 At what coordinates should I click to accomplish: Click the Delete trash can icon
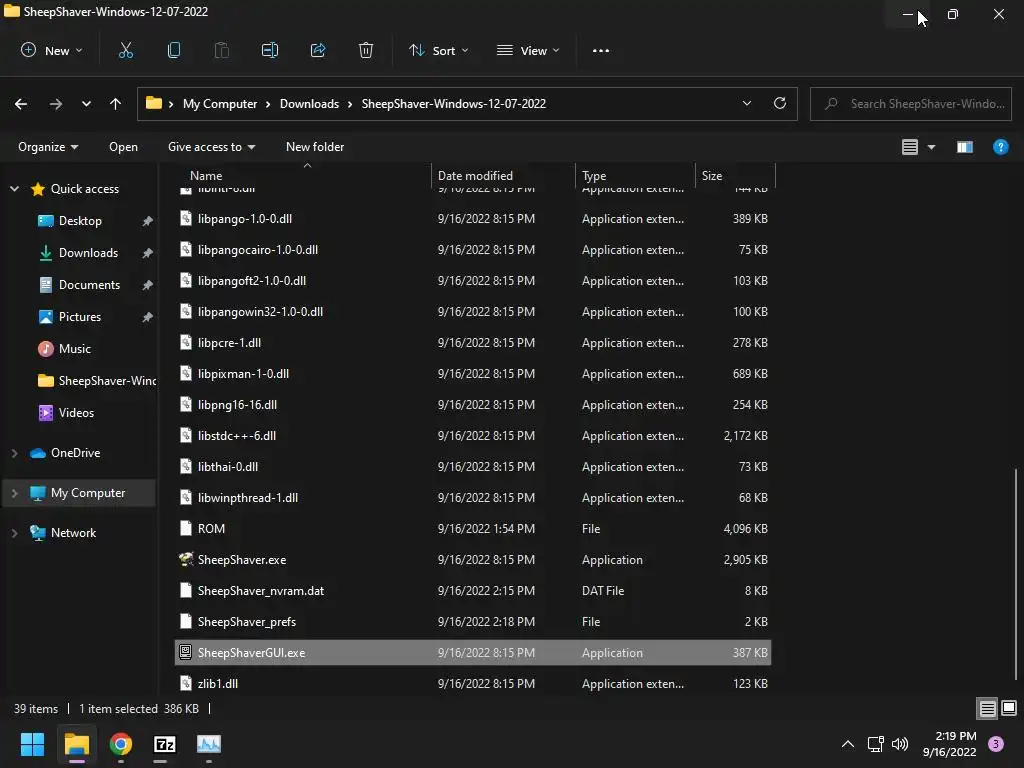coord(366,50)
